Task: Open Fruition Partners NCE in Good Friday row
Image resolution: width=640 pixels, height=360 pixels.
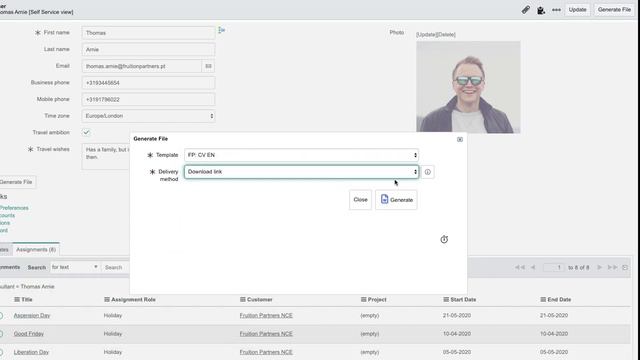Action: tap(266, 334)
